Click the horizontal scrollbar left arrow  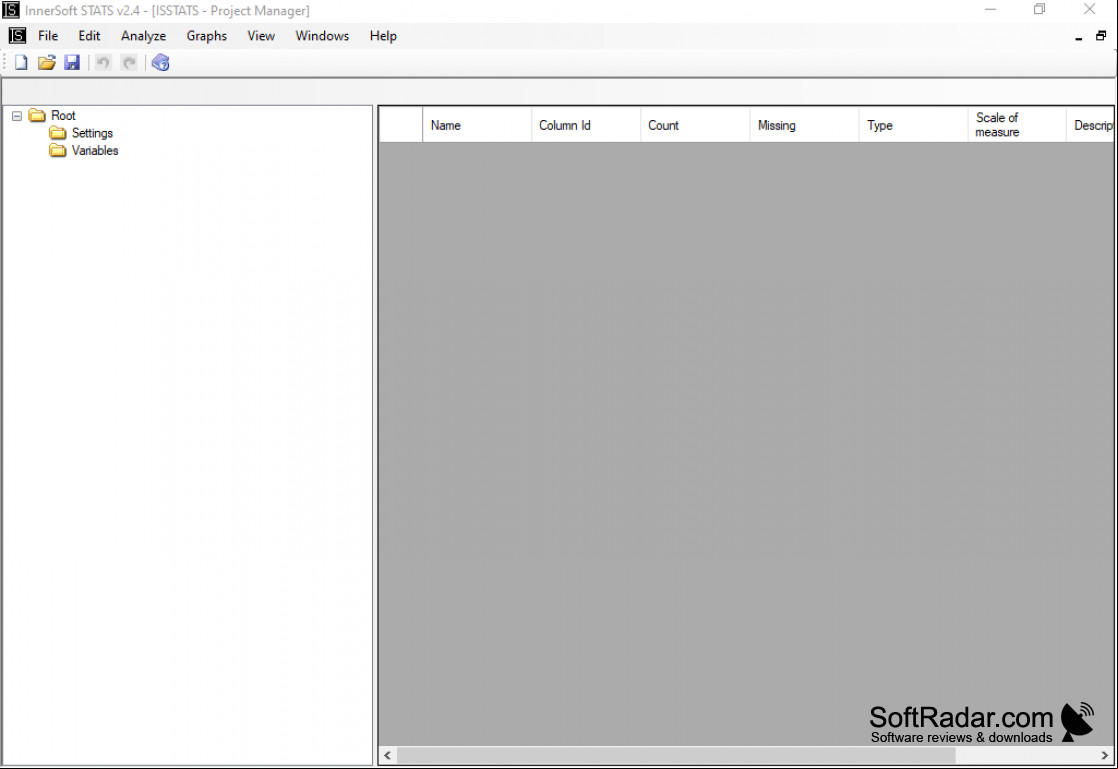tap(387, 755)
